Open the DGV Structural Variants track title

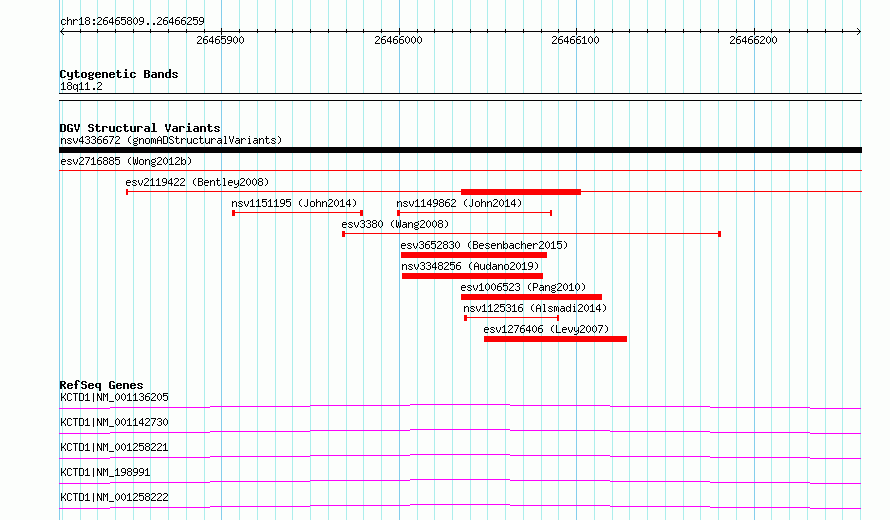[x=140, y=128]
